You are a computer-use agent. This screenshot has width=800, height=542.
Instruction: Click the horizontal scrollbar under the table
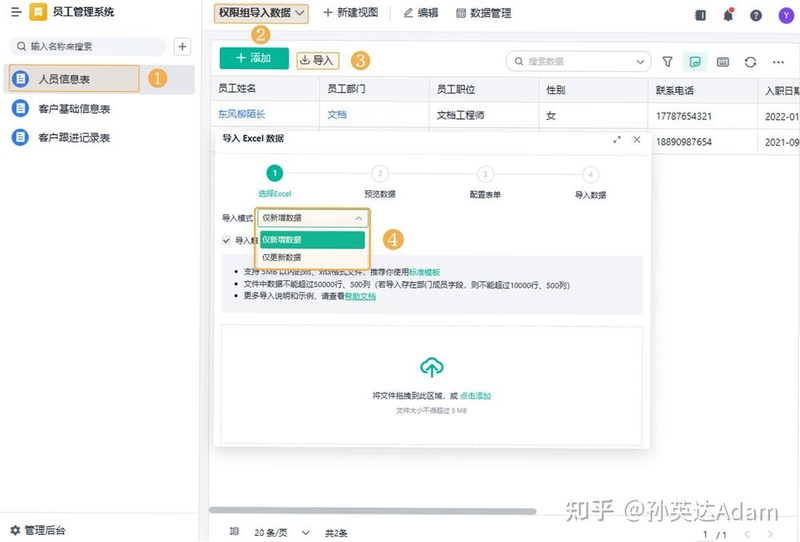[x=372, y=510]
